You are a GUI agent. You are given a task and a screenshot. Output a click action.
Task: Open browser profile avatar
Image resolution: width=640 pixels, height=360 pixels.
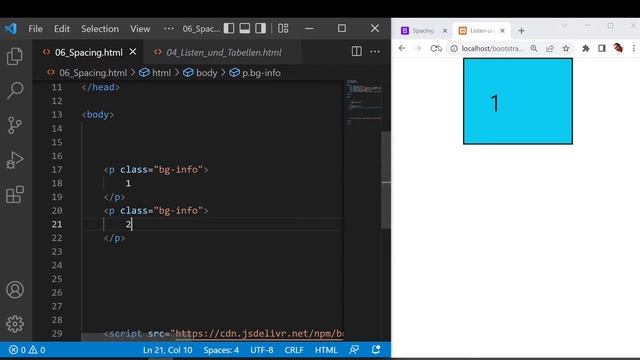pos(618,48)
